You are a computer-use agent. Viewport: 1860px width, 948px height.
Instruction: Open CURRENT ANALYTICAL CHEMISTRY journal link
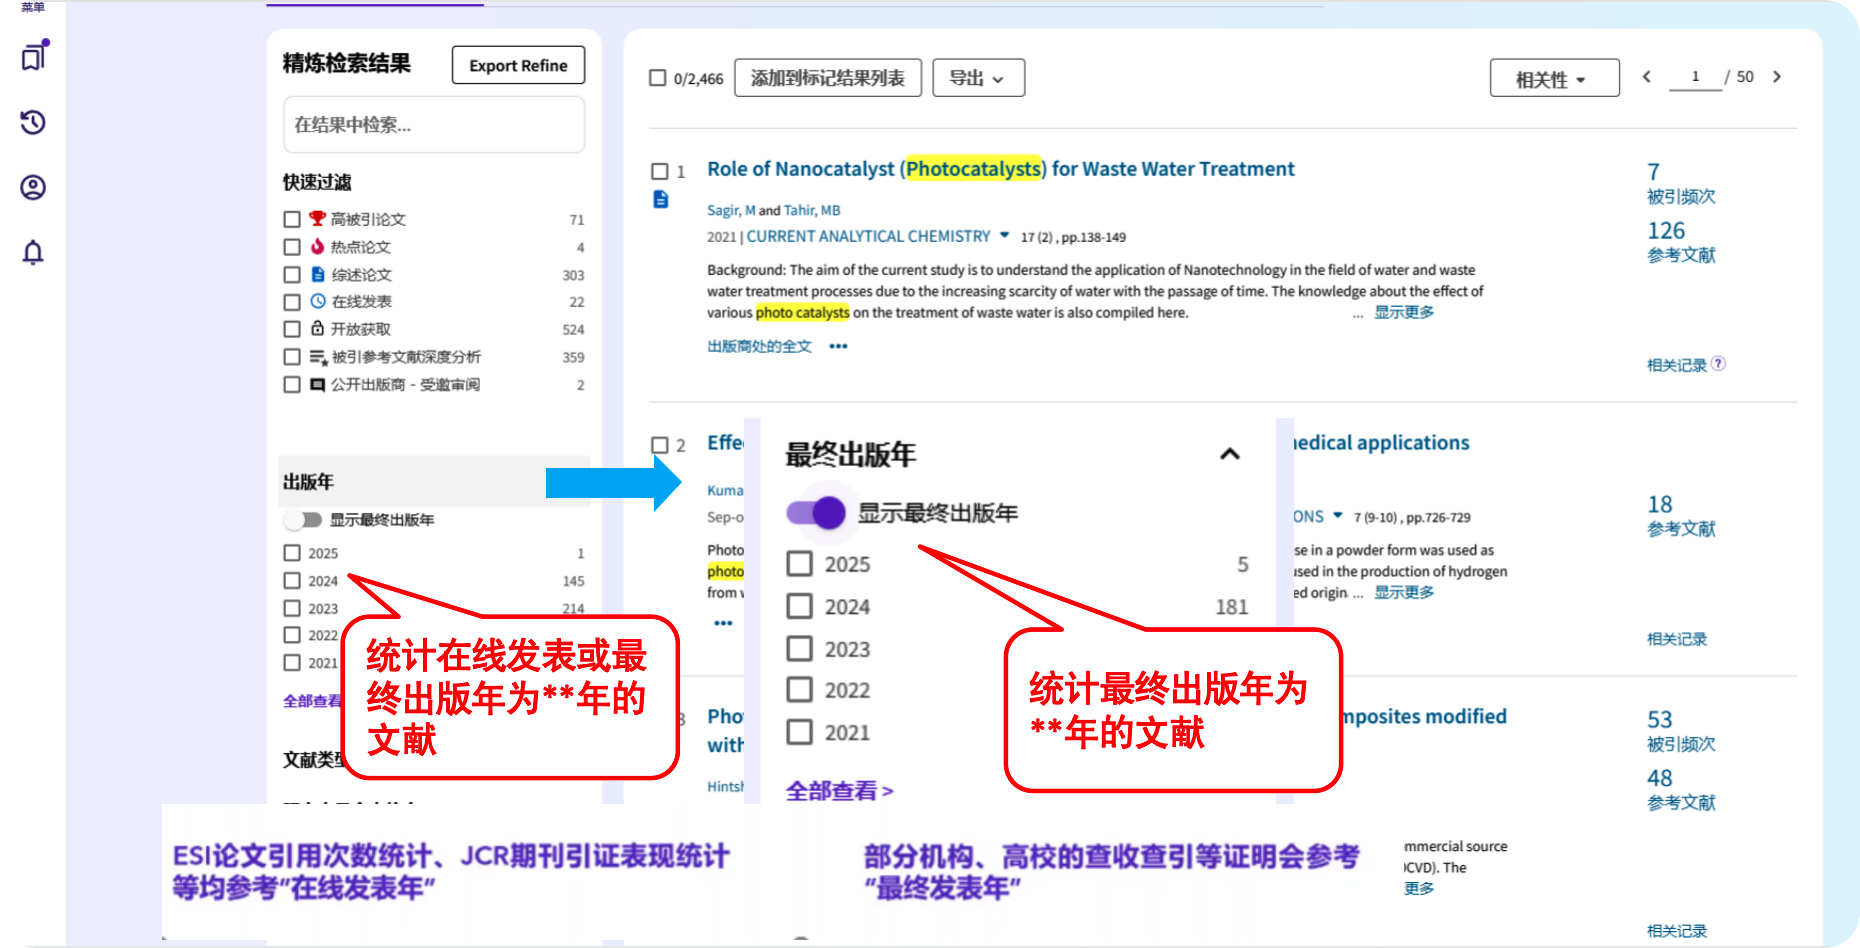(x=868, y=237)
